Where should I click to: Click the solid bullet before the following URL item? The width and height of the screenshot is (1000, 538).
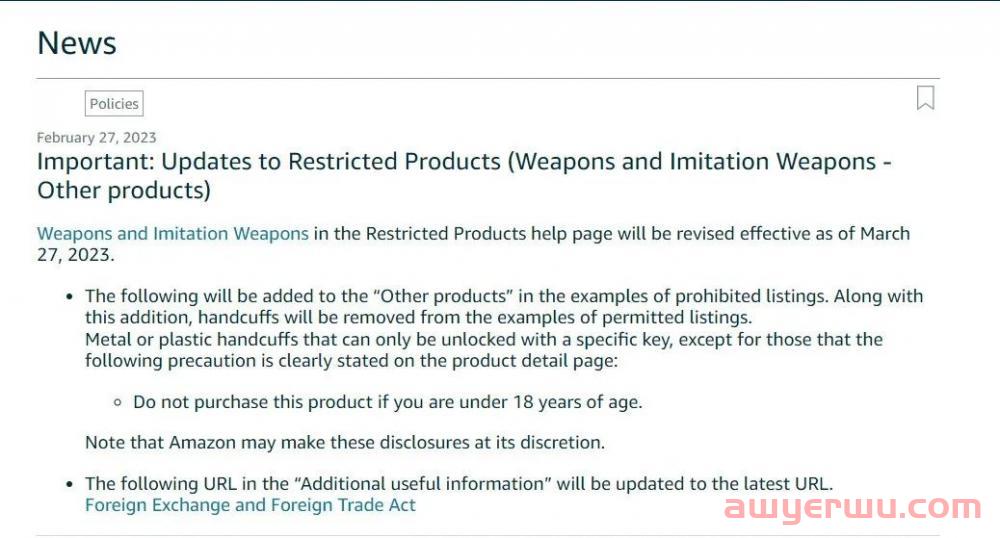point(70,484)
